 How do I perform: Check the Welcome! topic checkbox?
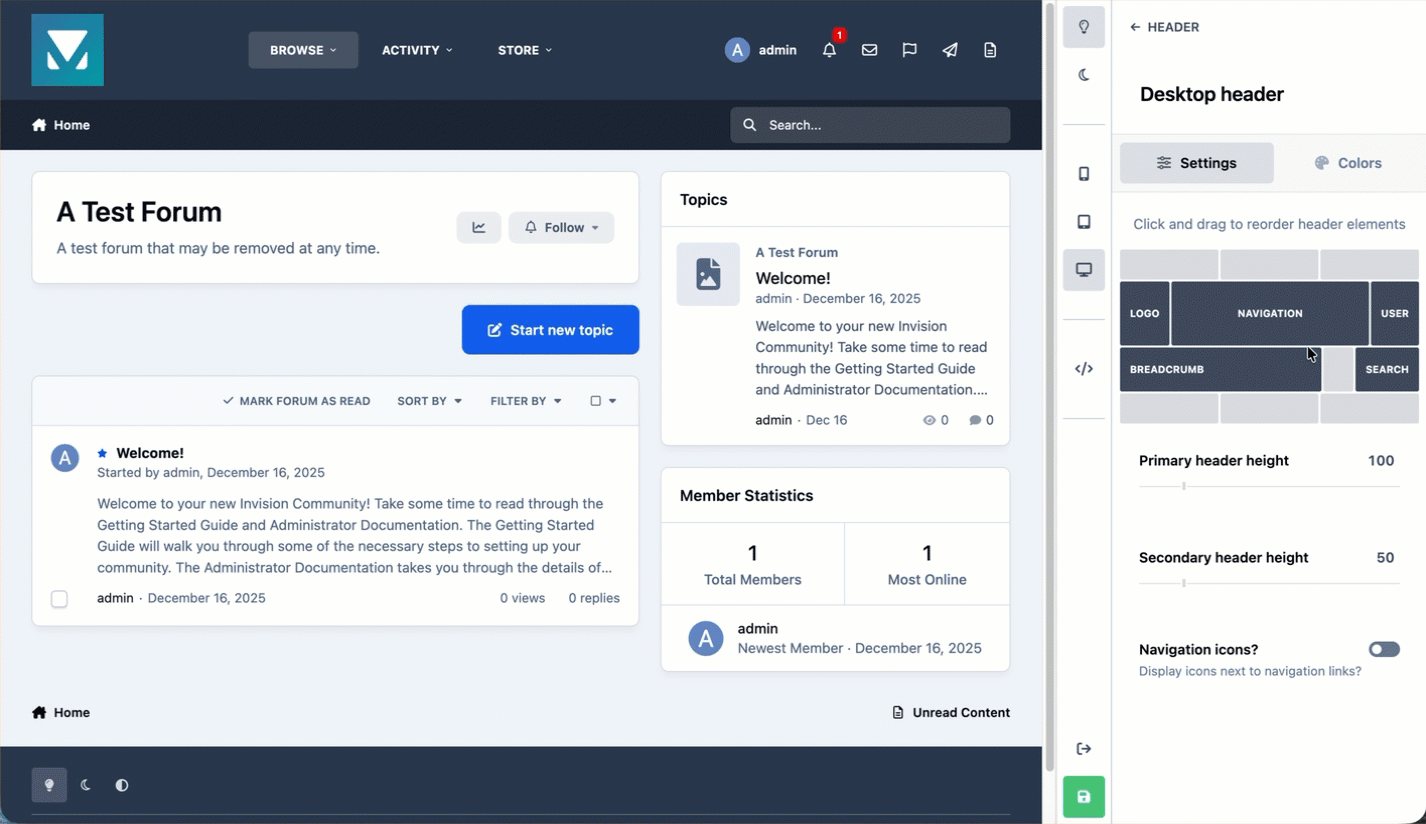[59, 599]
